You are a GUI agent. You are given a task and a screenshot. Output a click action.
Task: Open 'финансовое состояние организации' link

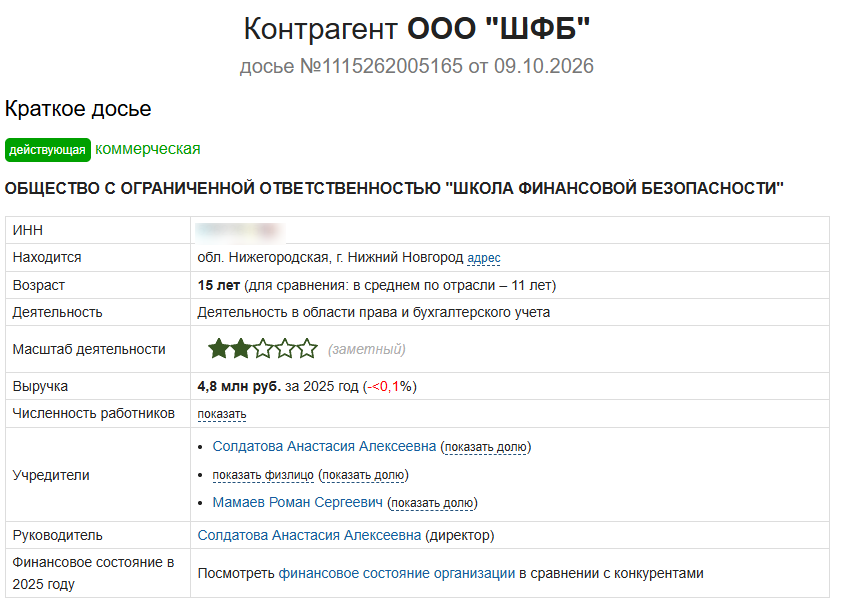click(397, 574)
